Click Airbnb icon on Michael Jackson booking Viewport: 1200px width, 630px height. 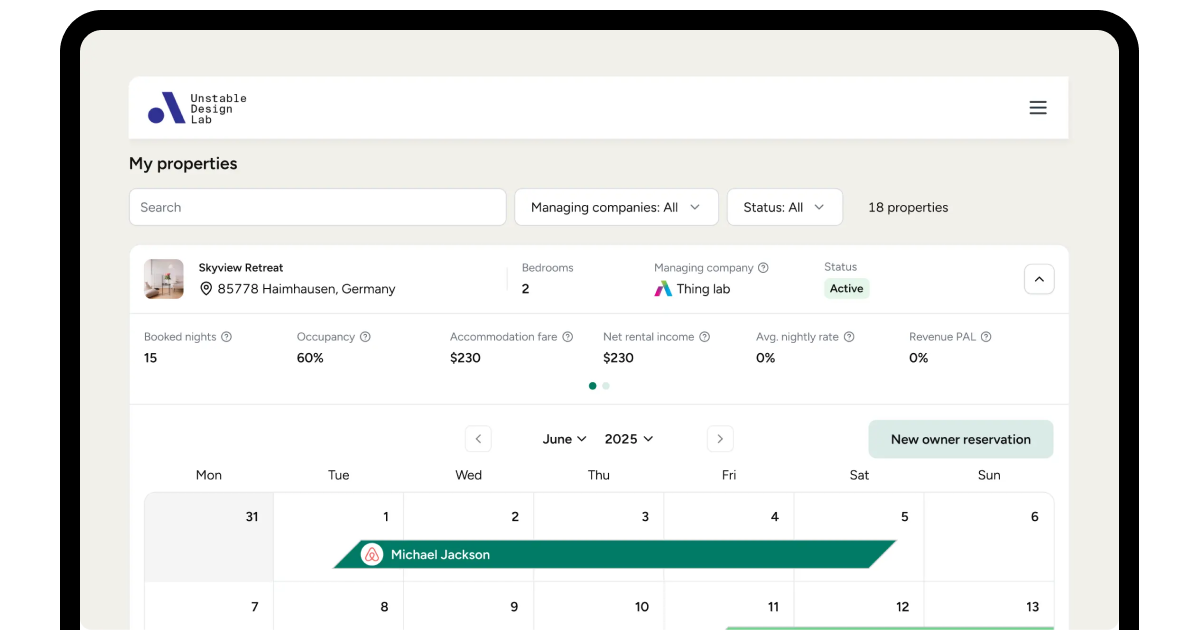[372, 554]
